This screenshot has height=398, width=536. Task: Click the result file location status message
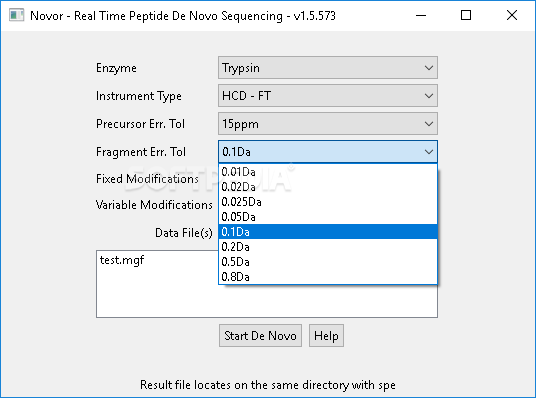tap(268, 385)
